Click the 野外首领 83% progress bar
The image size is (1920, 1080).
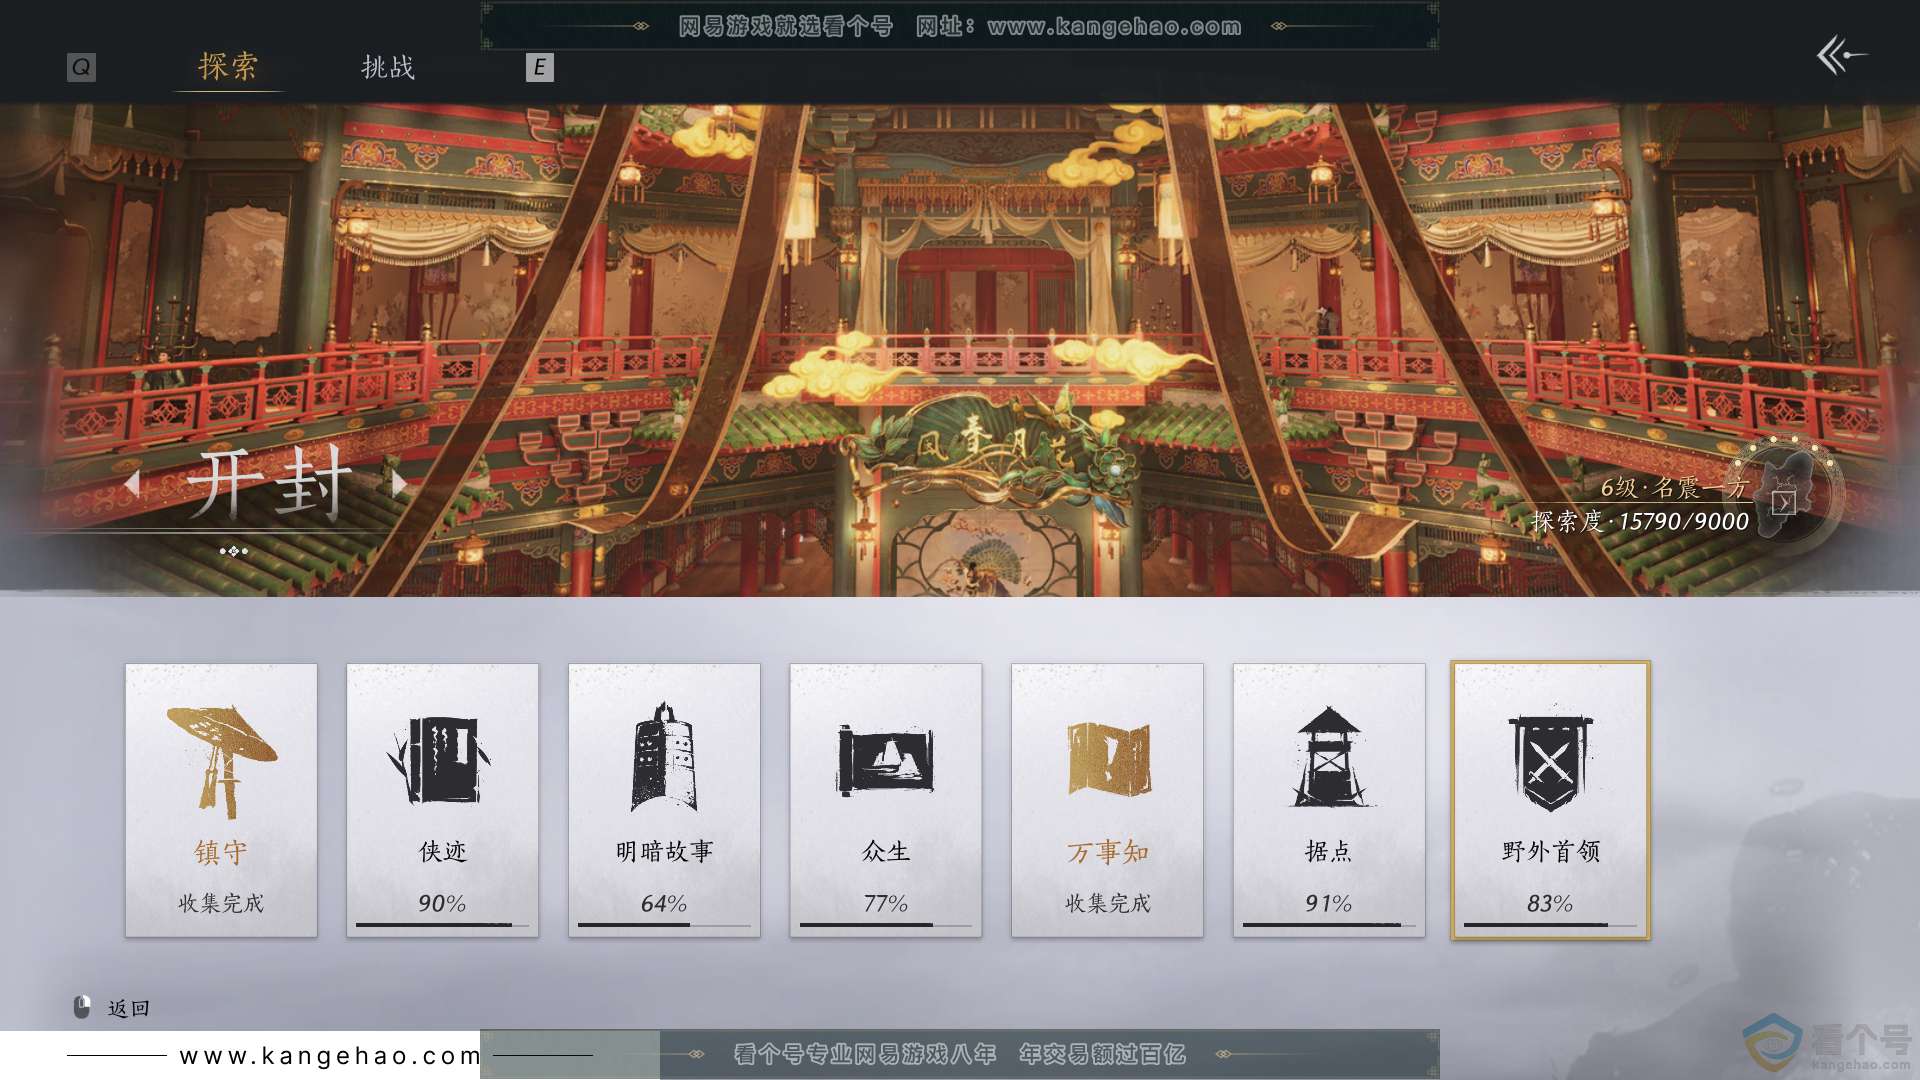coord(1551,925)
